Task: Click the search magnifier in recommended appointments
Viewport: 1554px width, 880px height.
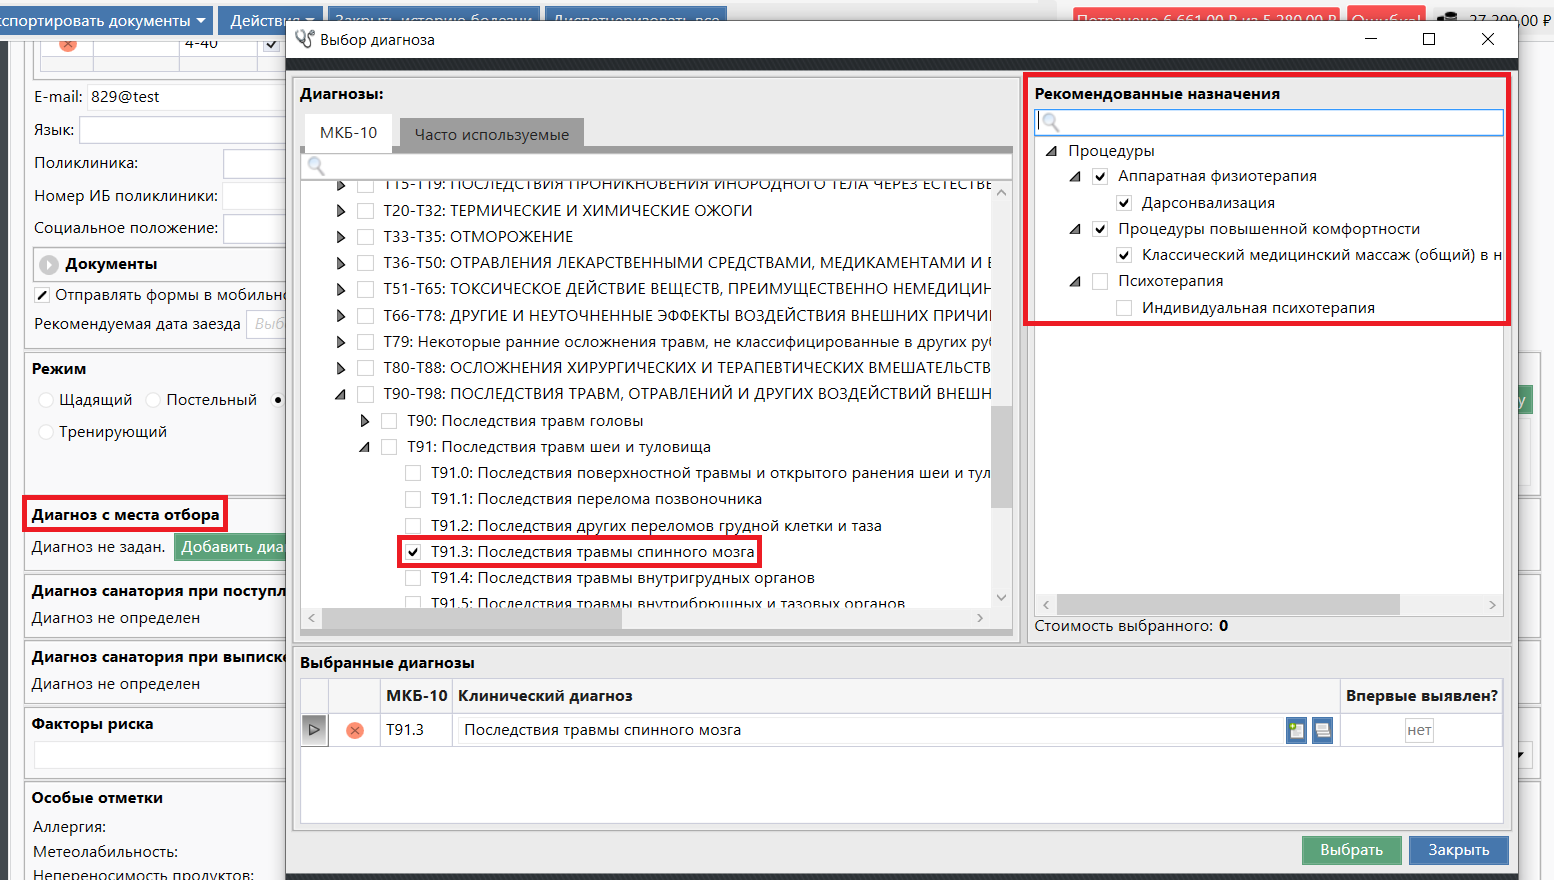Action: [1050, 122]
